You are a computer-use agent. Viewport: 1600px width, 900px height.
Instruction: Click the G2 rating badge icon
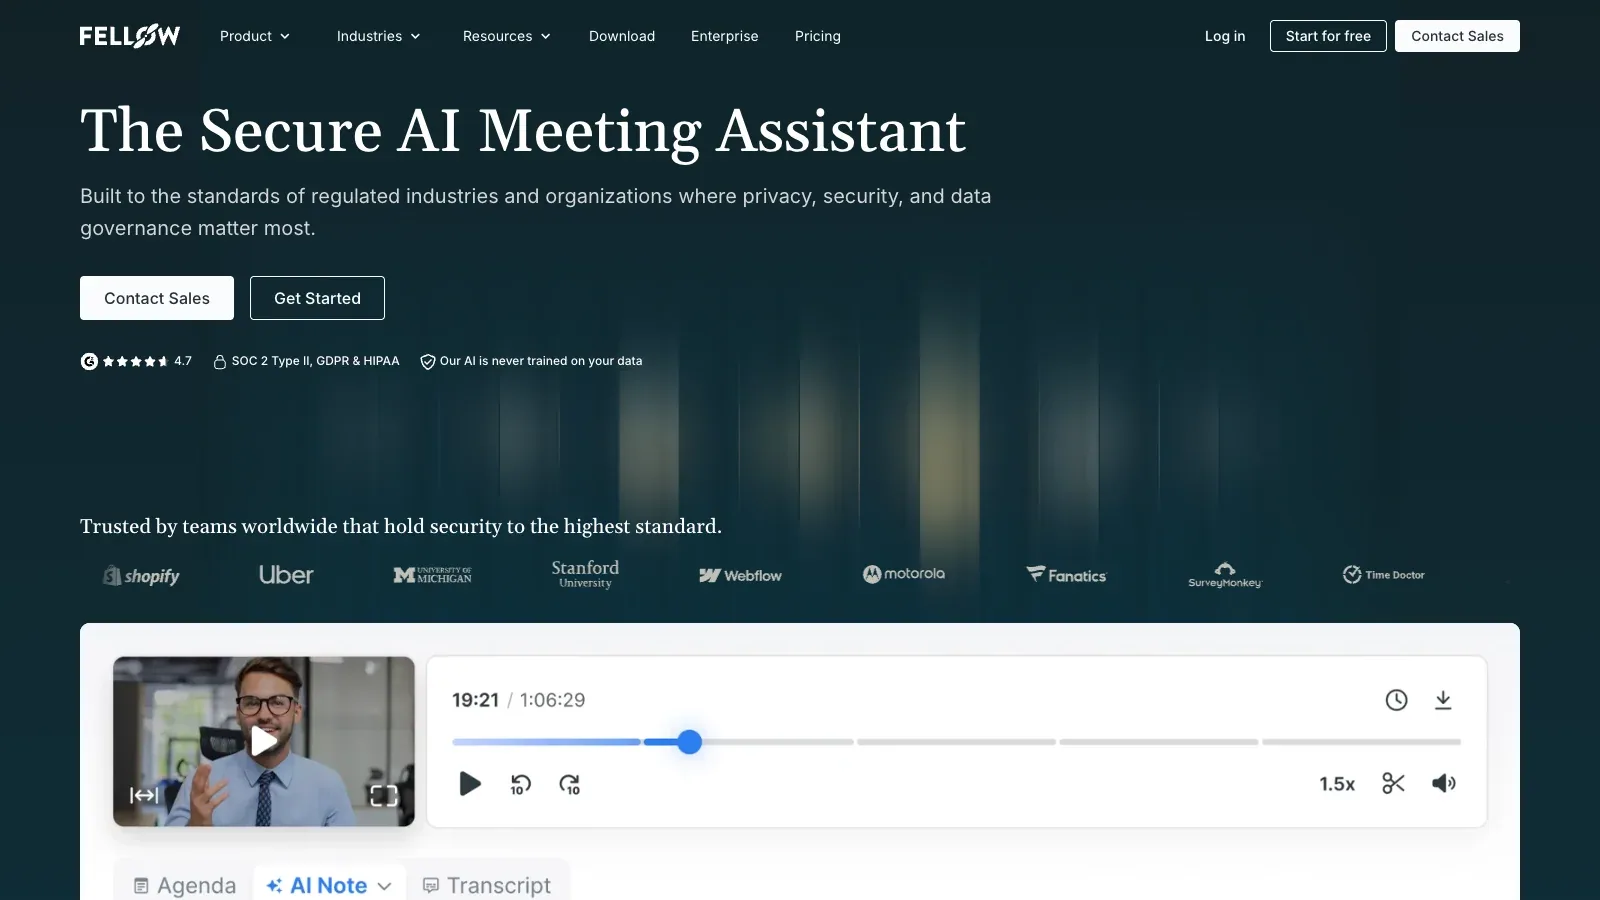[89, 361]
